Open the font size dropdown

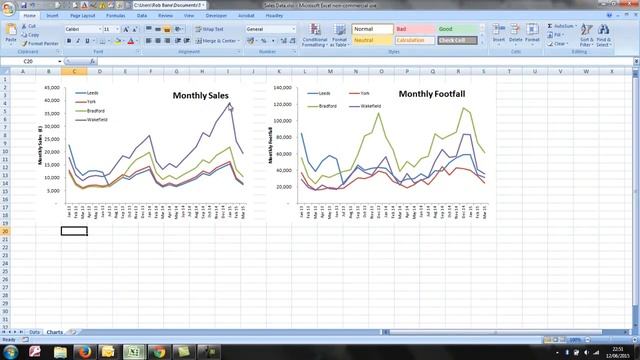pyautogui.click(x=118, y=29)
